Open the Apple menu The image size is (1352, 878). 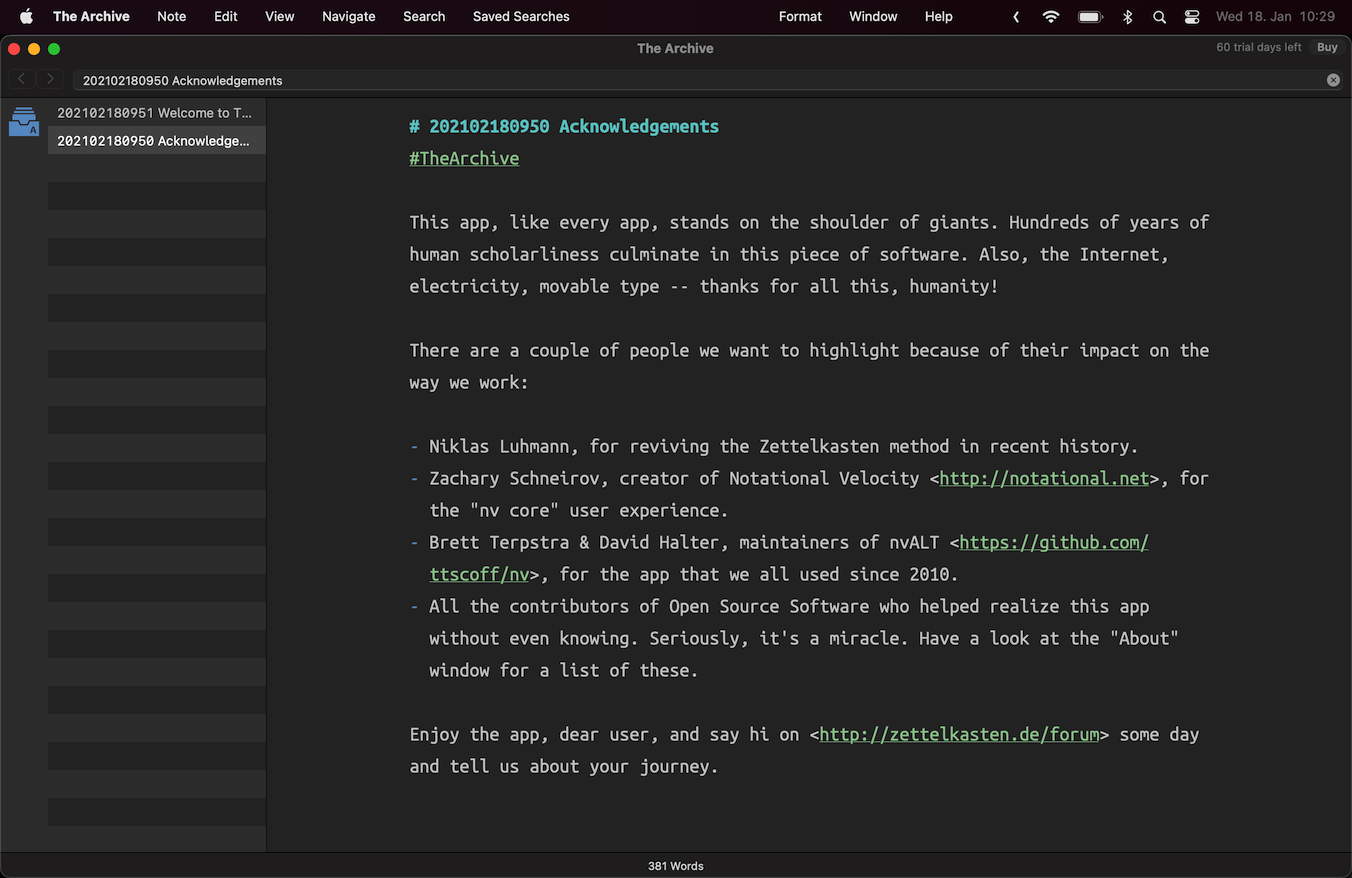pyautogui.click(x=26, y=16)
